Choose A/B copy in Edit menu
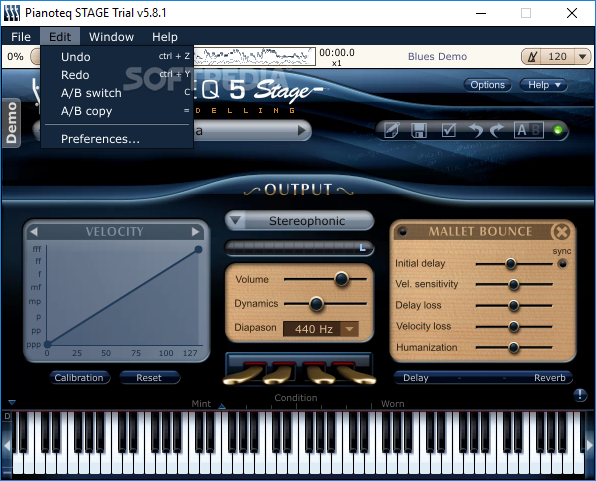This screenshot has width=596, height=481. pos(117,111)
